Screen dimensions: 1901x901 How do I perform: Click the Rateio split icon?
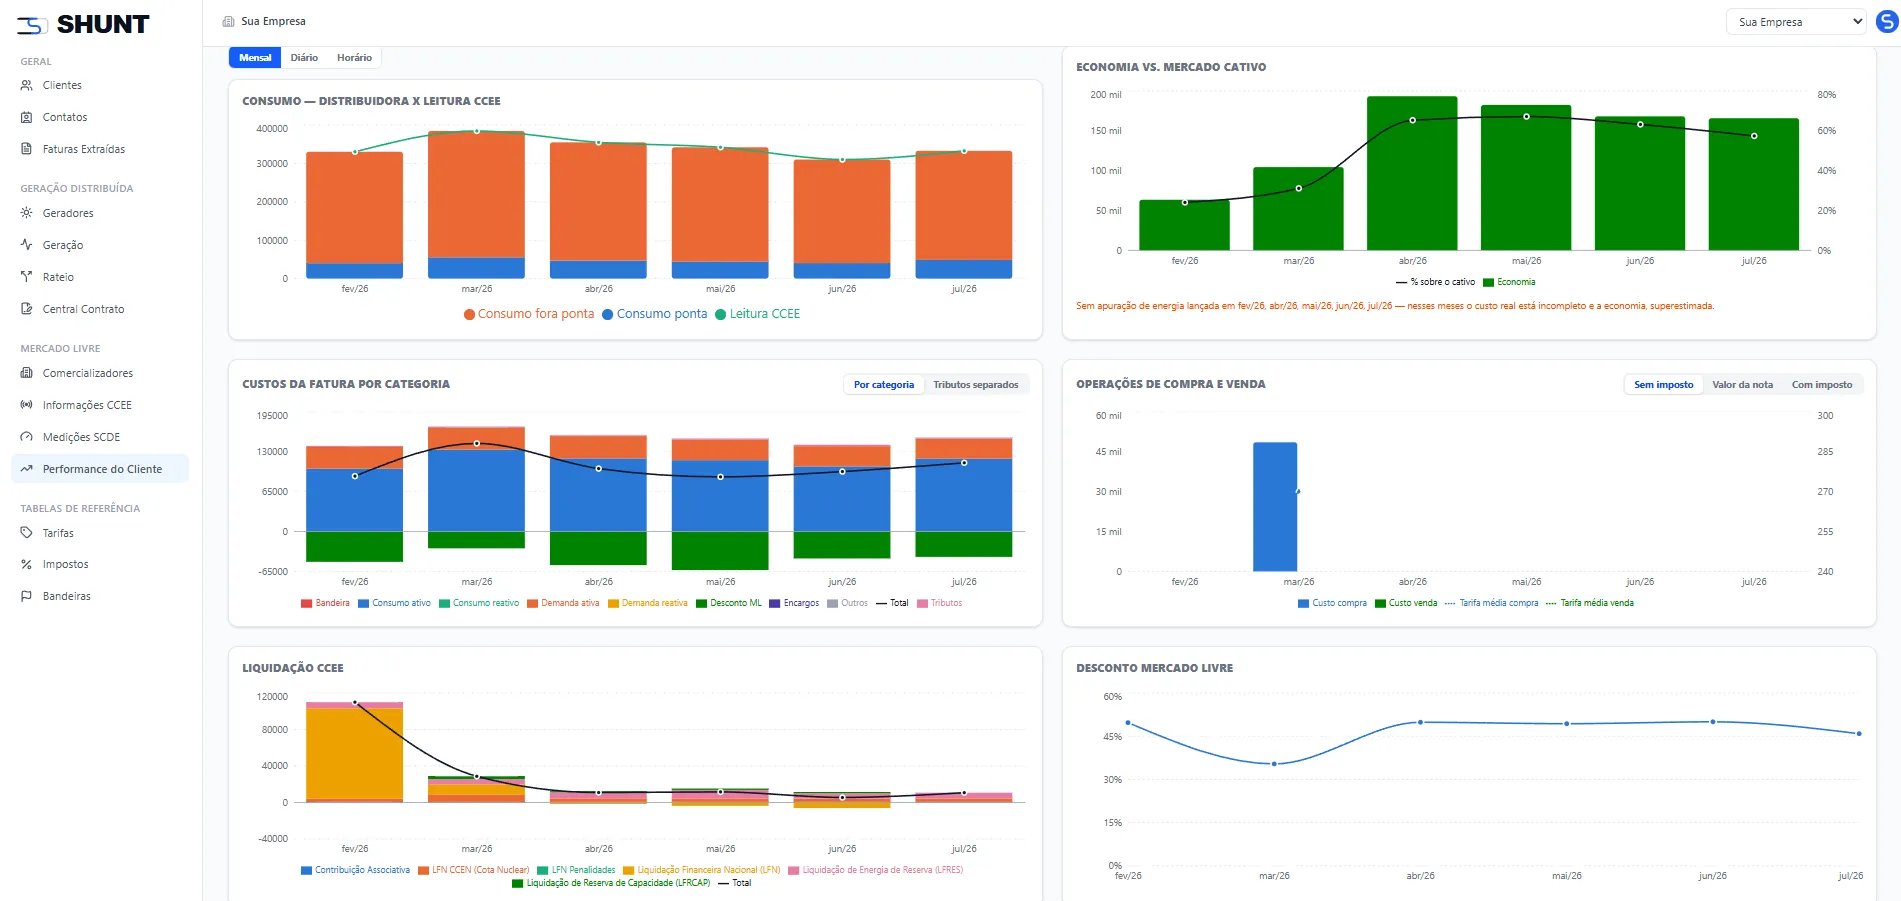[x=27, y=277]
